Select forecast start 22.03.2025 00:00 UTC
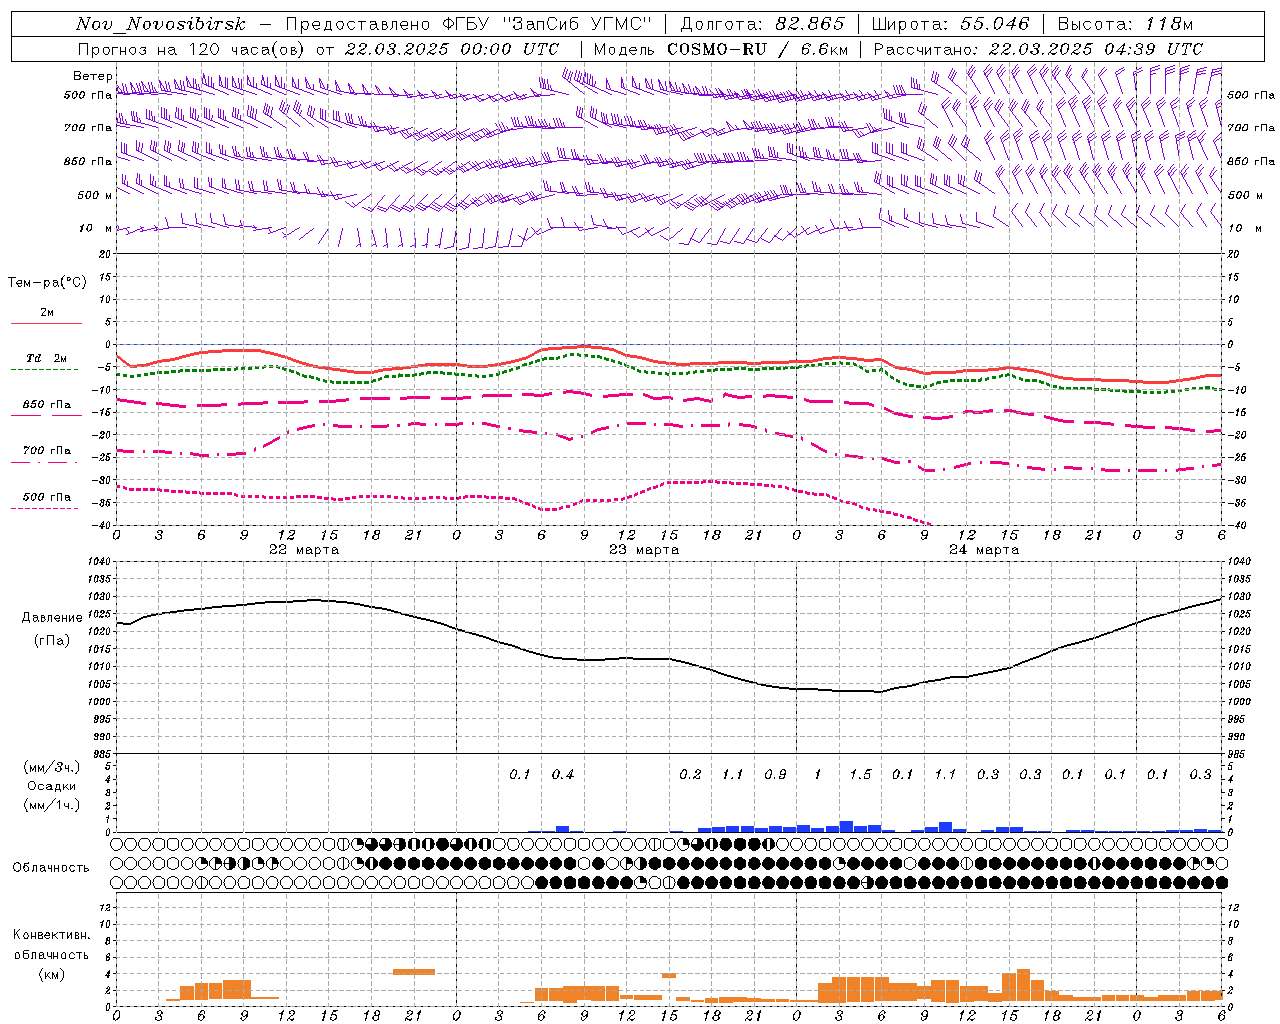This screenshot has width=1280, height=1024. coord(452,49)
